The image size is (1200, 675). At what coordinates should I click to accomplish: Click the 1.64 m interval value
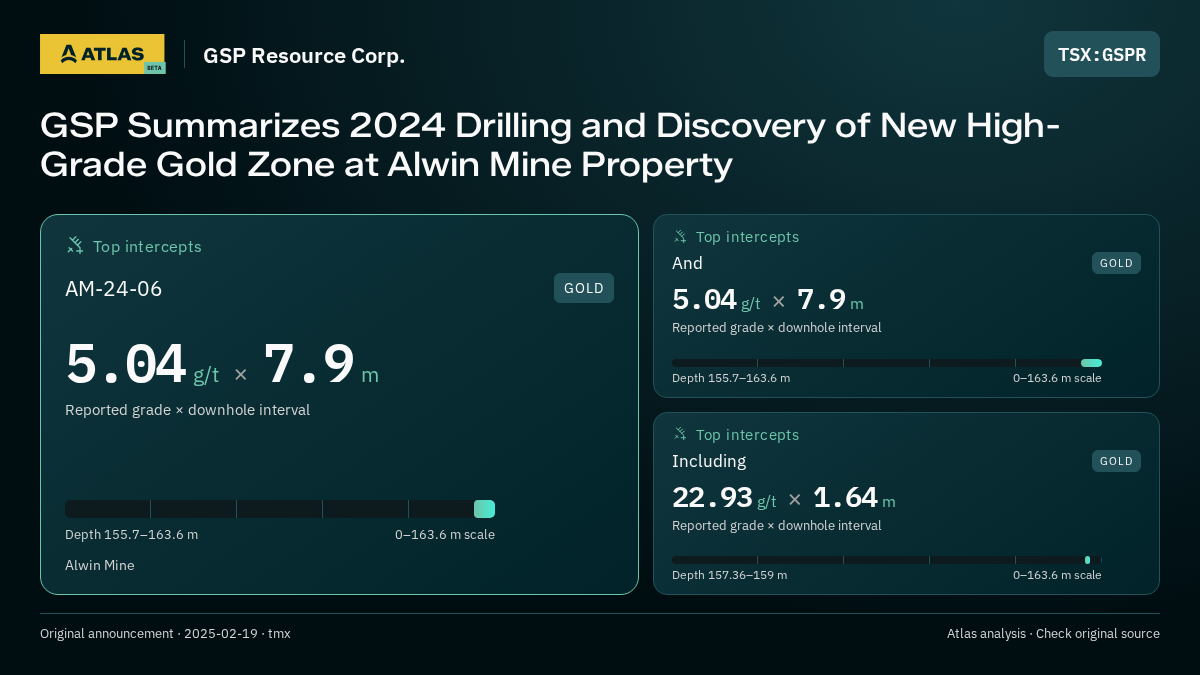854,498
